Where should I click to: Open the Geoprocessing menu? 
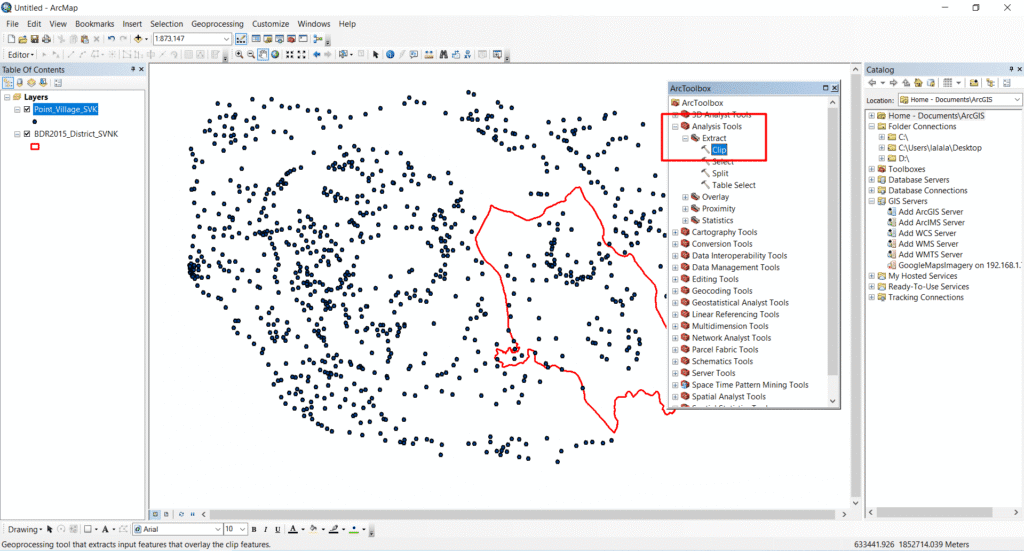217,24
